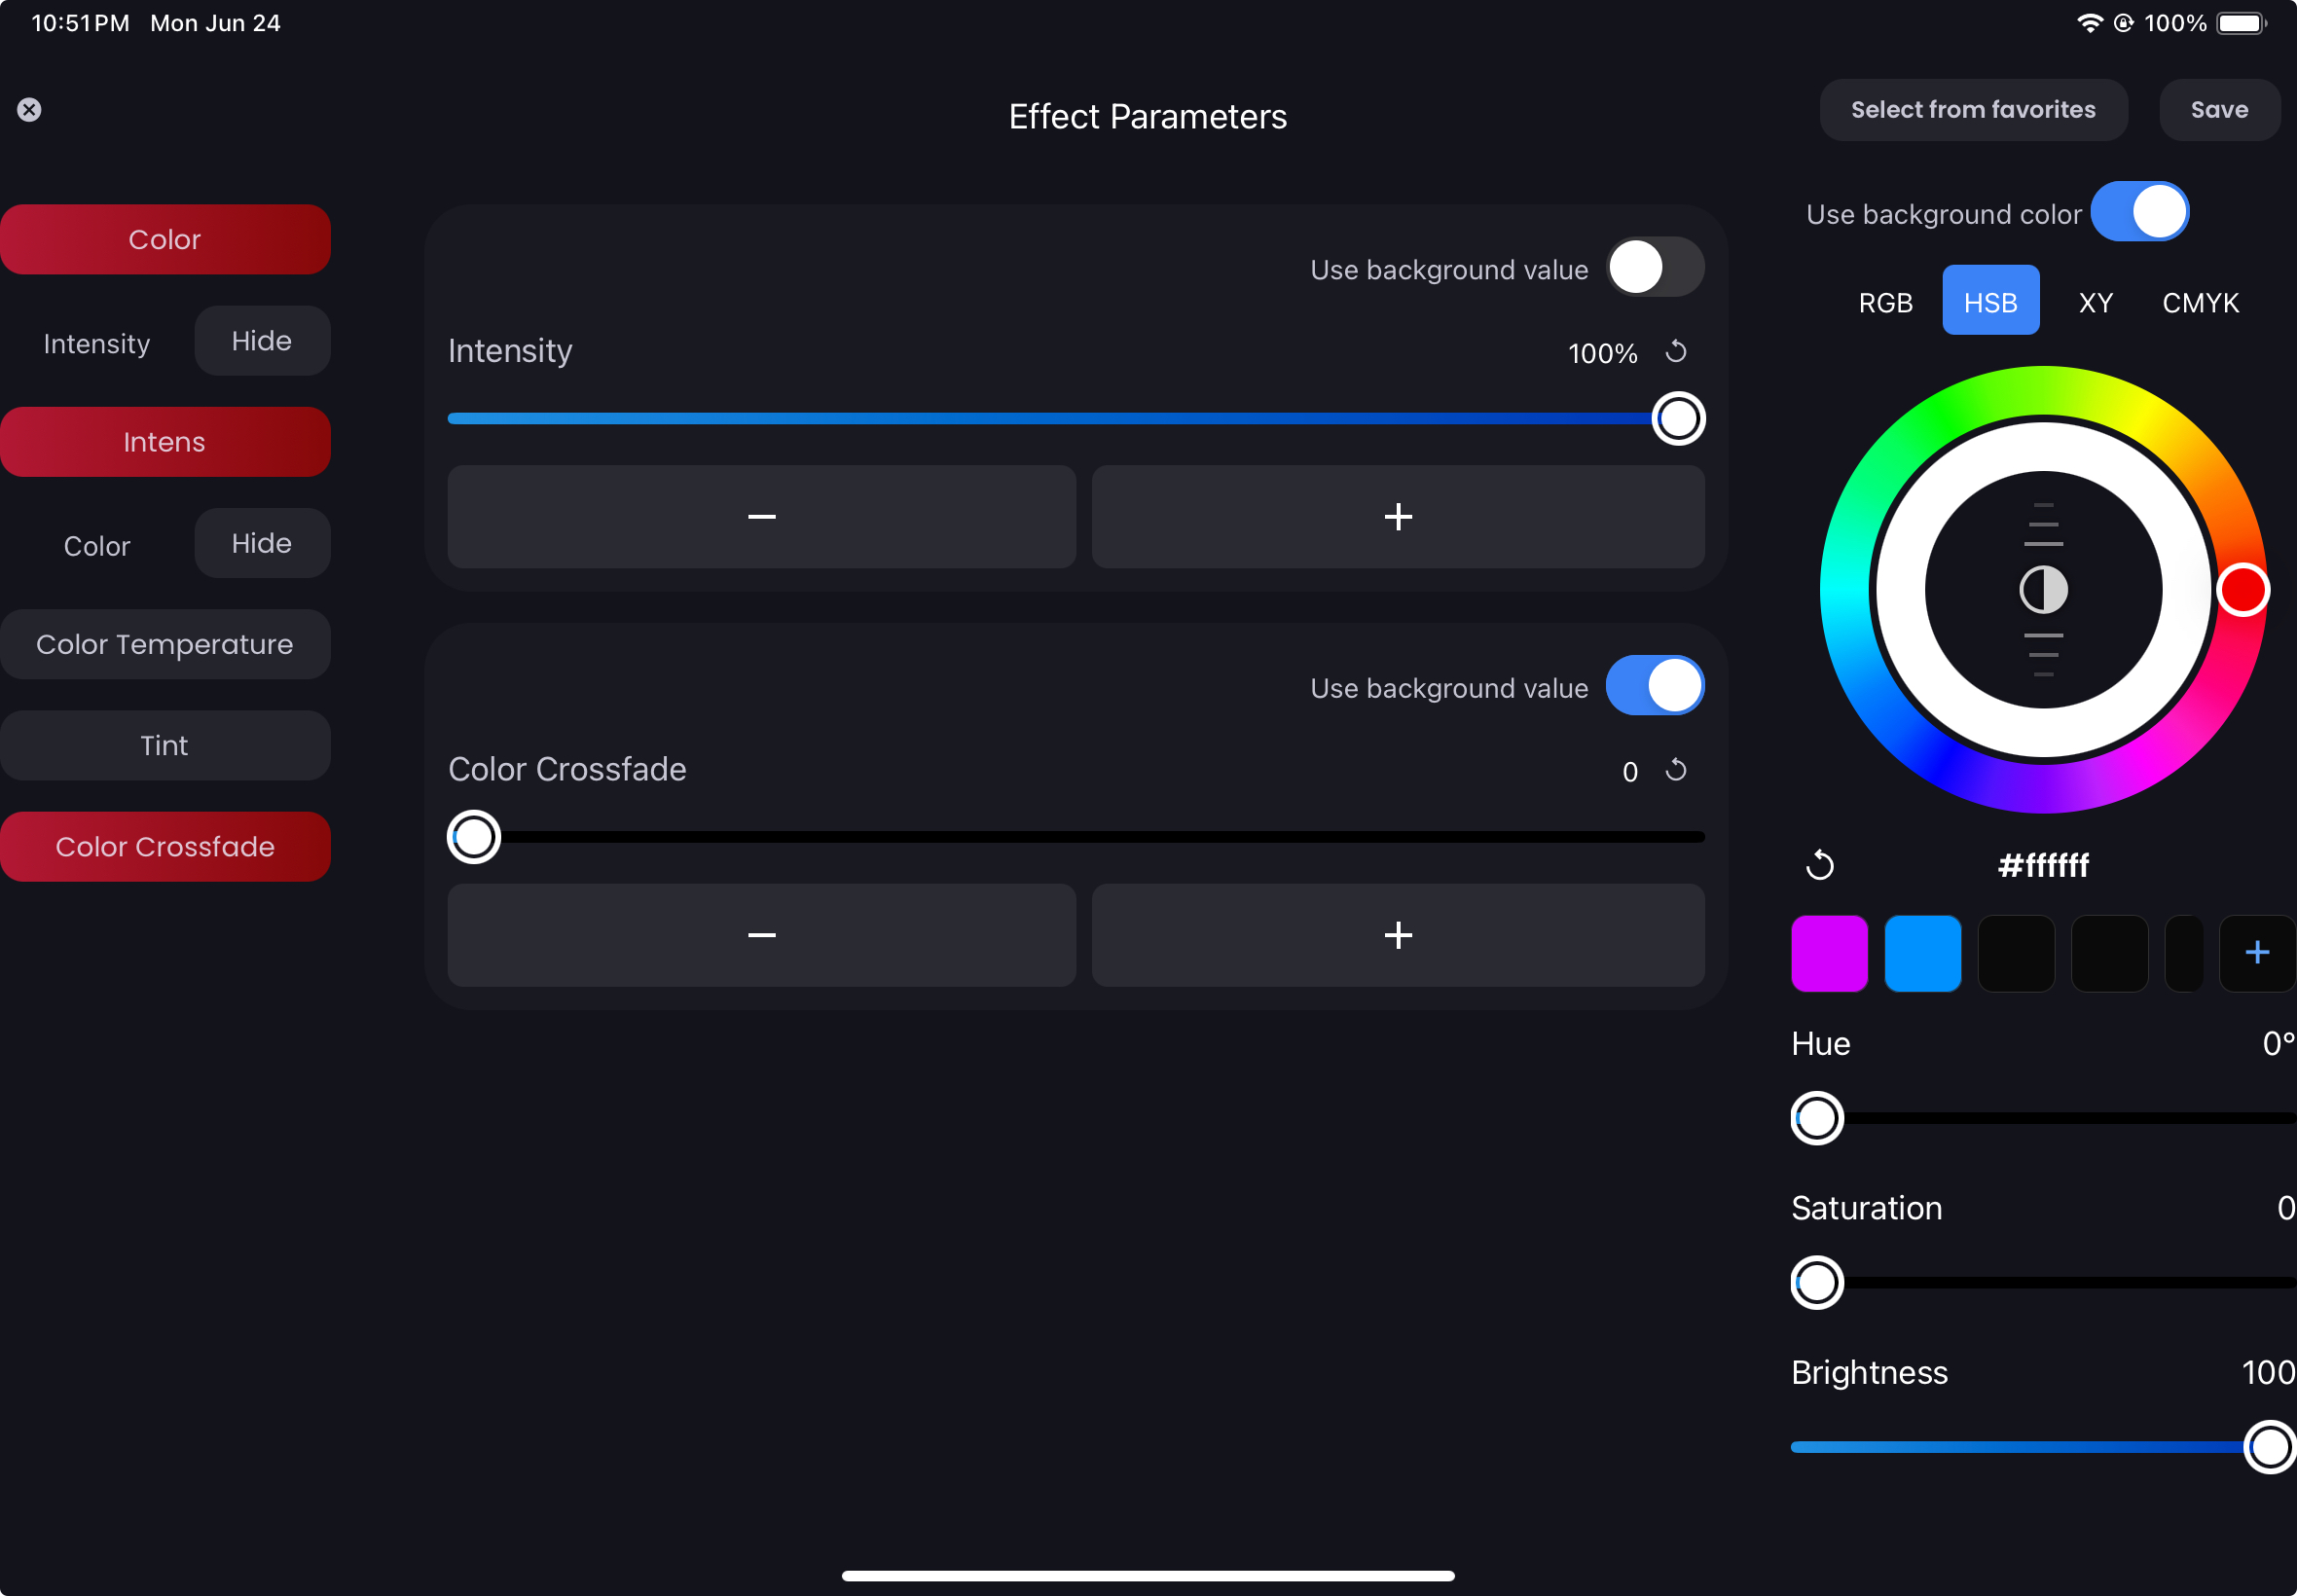Increase Intensity with the plus button
Viewport: 2297px width, 1596px height.
click(1397, 517)
